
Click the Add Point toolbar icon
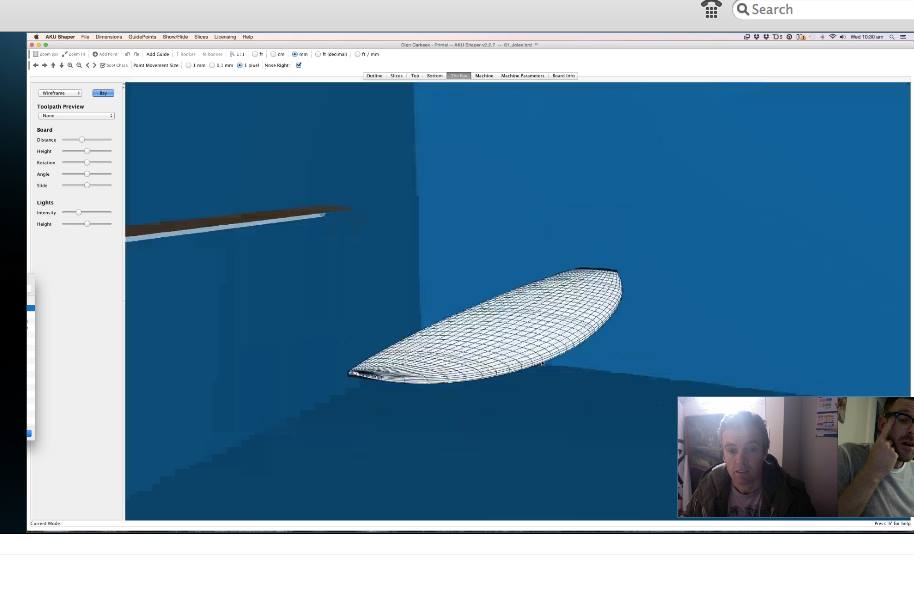(105, 54)
